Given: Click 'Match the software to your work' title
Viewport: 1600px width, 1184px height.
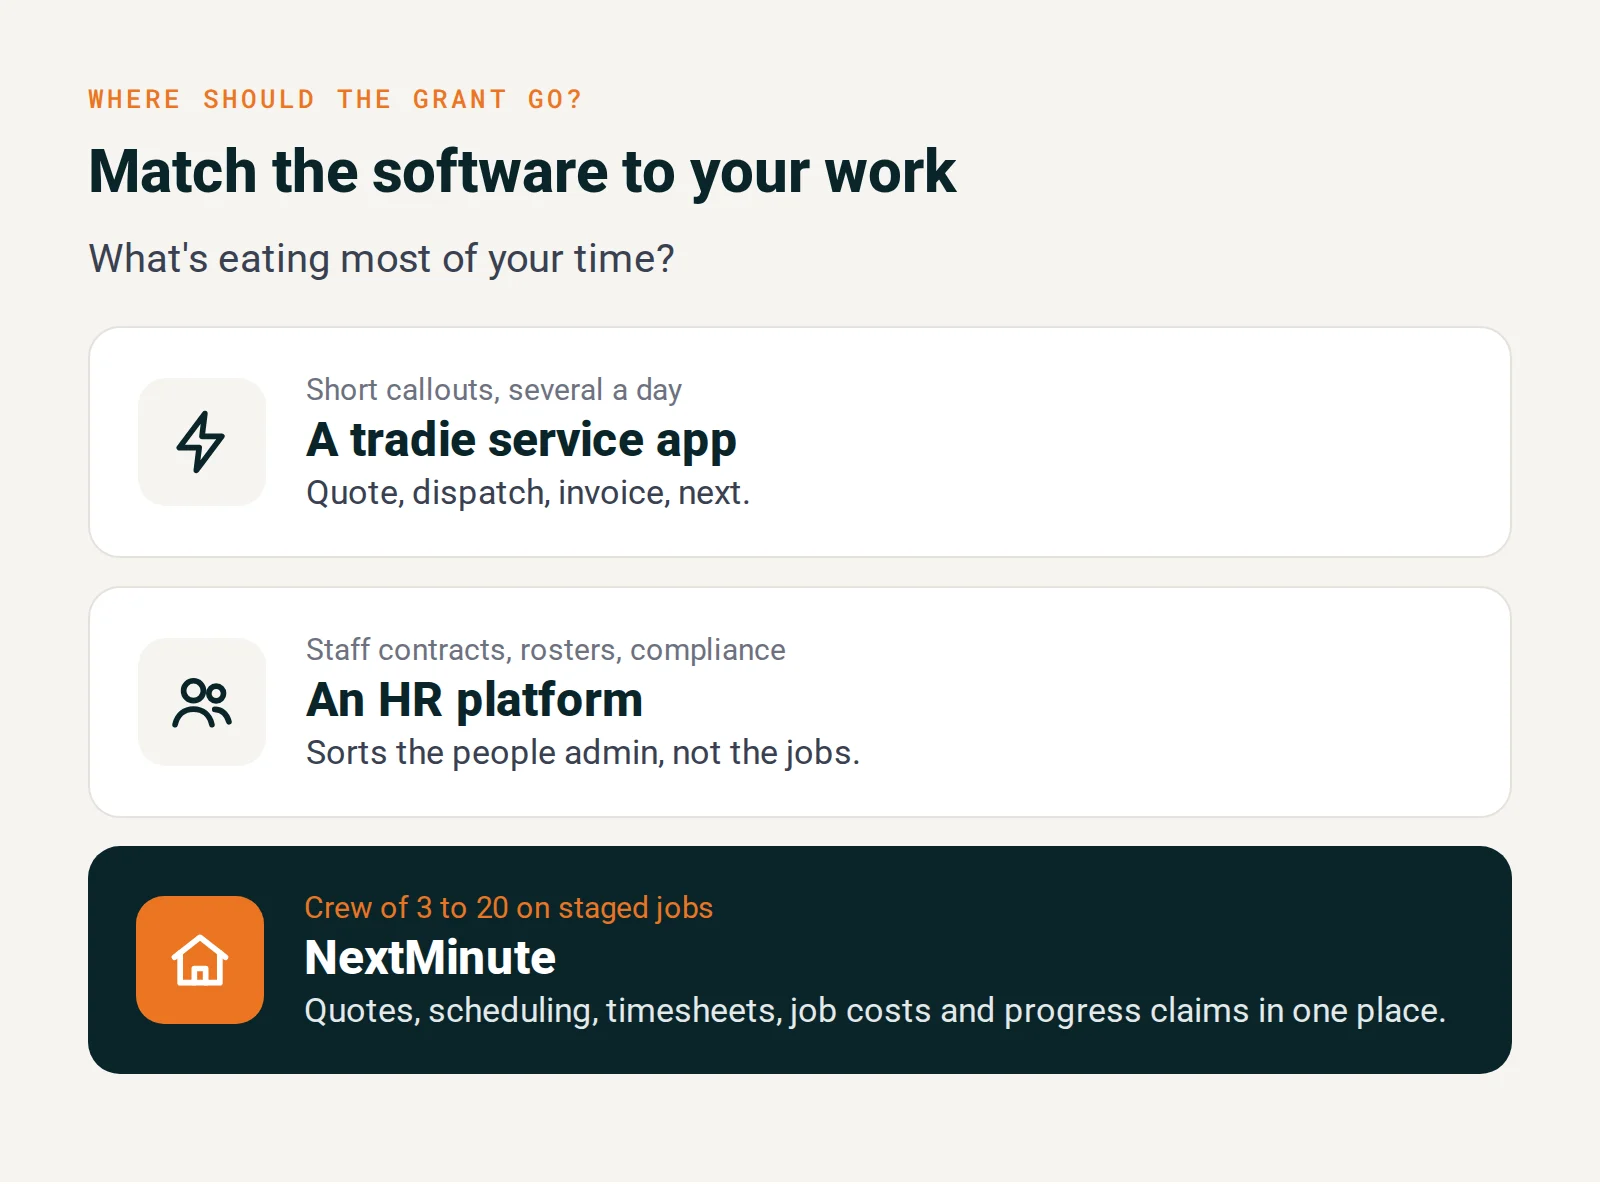Looking at the screenshot, I should pyautogui.click(x=522, y=172).
